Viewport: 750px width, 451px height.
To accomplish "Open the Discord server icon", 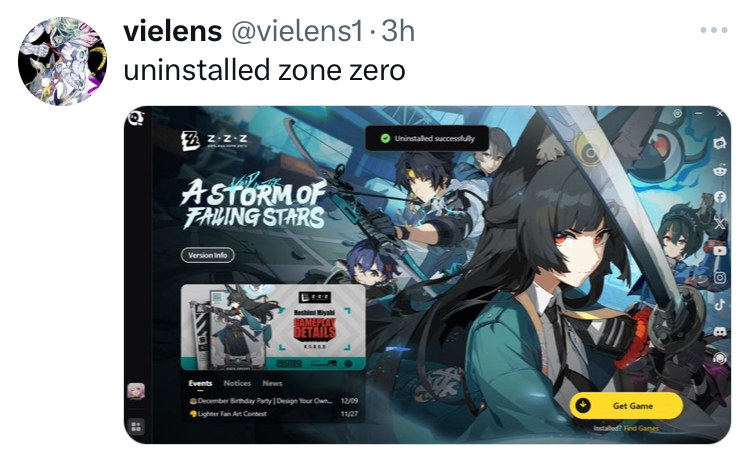I will (719, 331).
